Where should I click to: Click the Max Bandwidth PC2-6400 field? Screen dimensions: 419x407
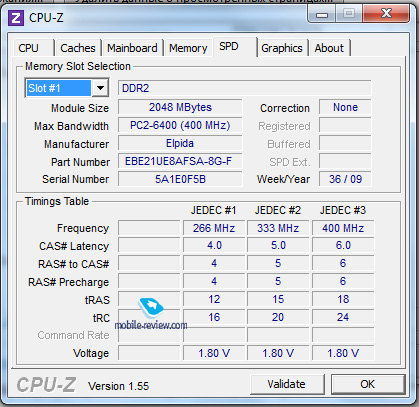[x=180, y=125]
